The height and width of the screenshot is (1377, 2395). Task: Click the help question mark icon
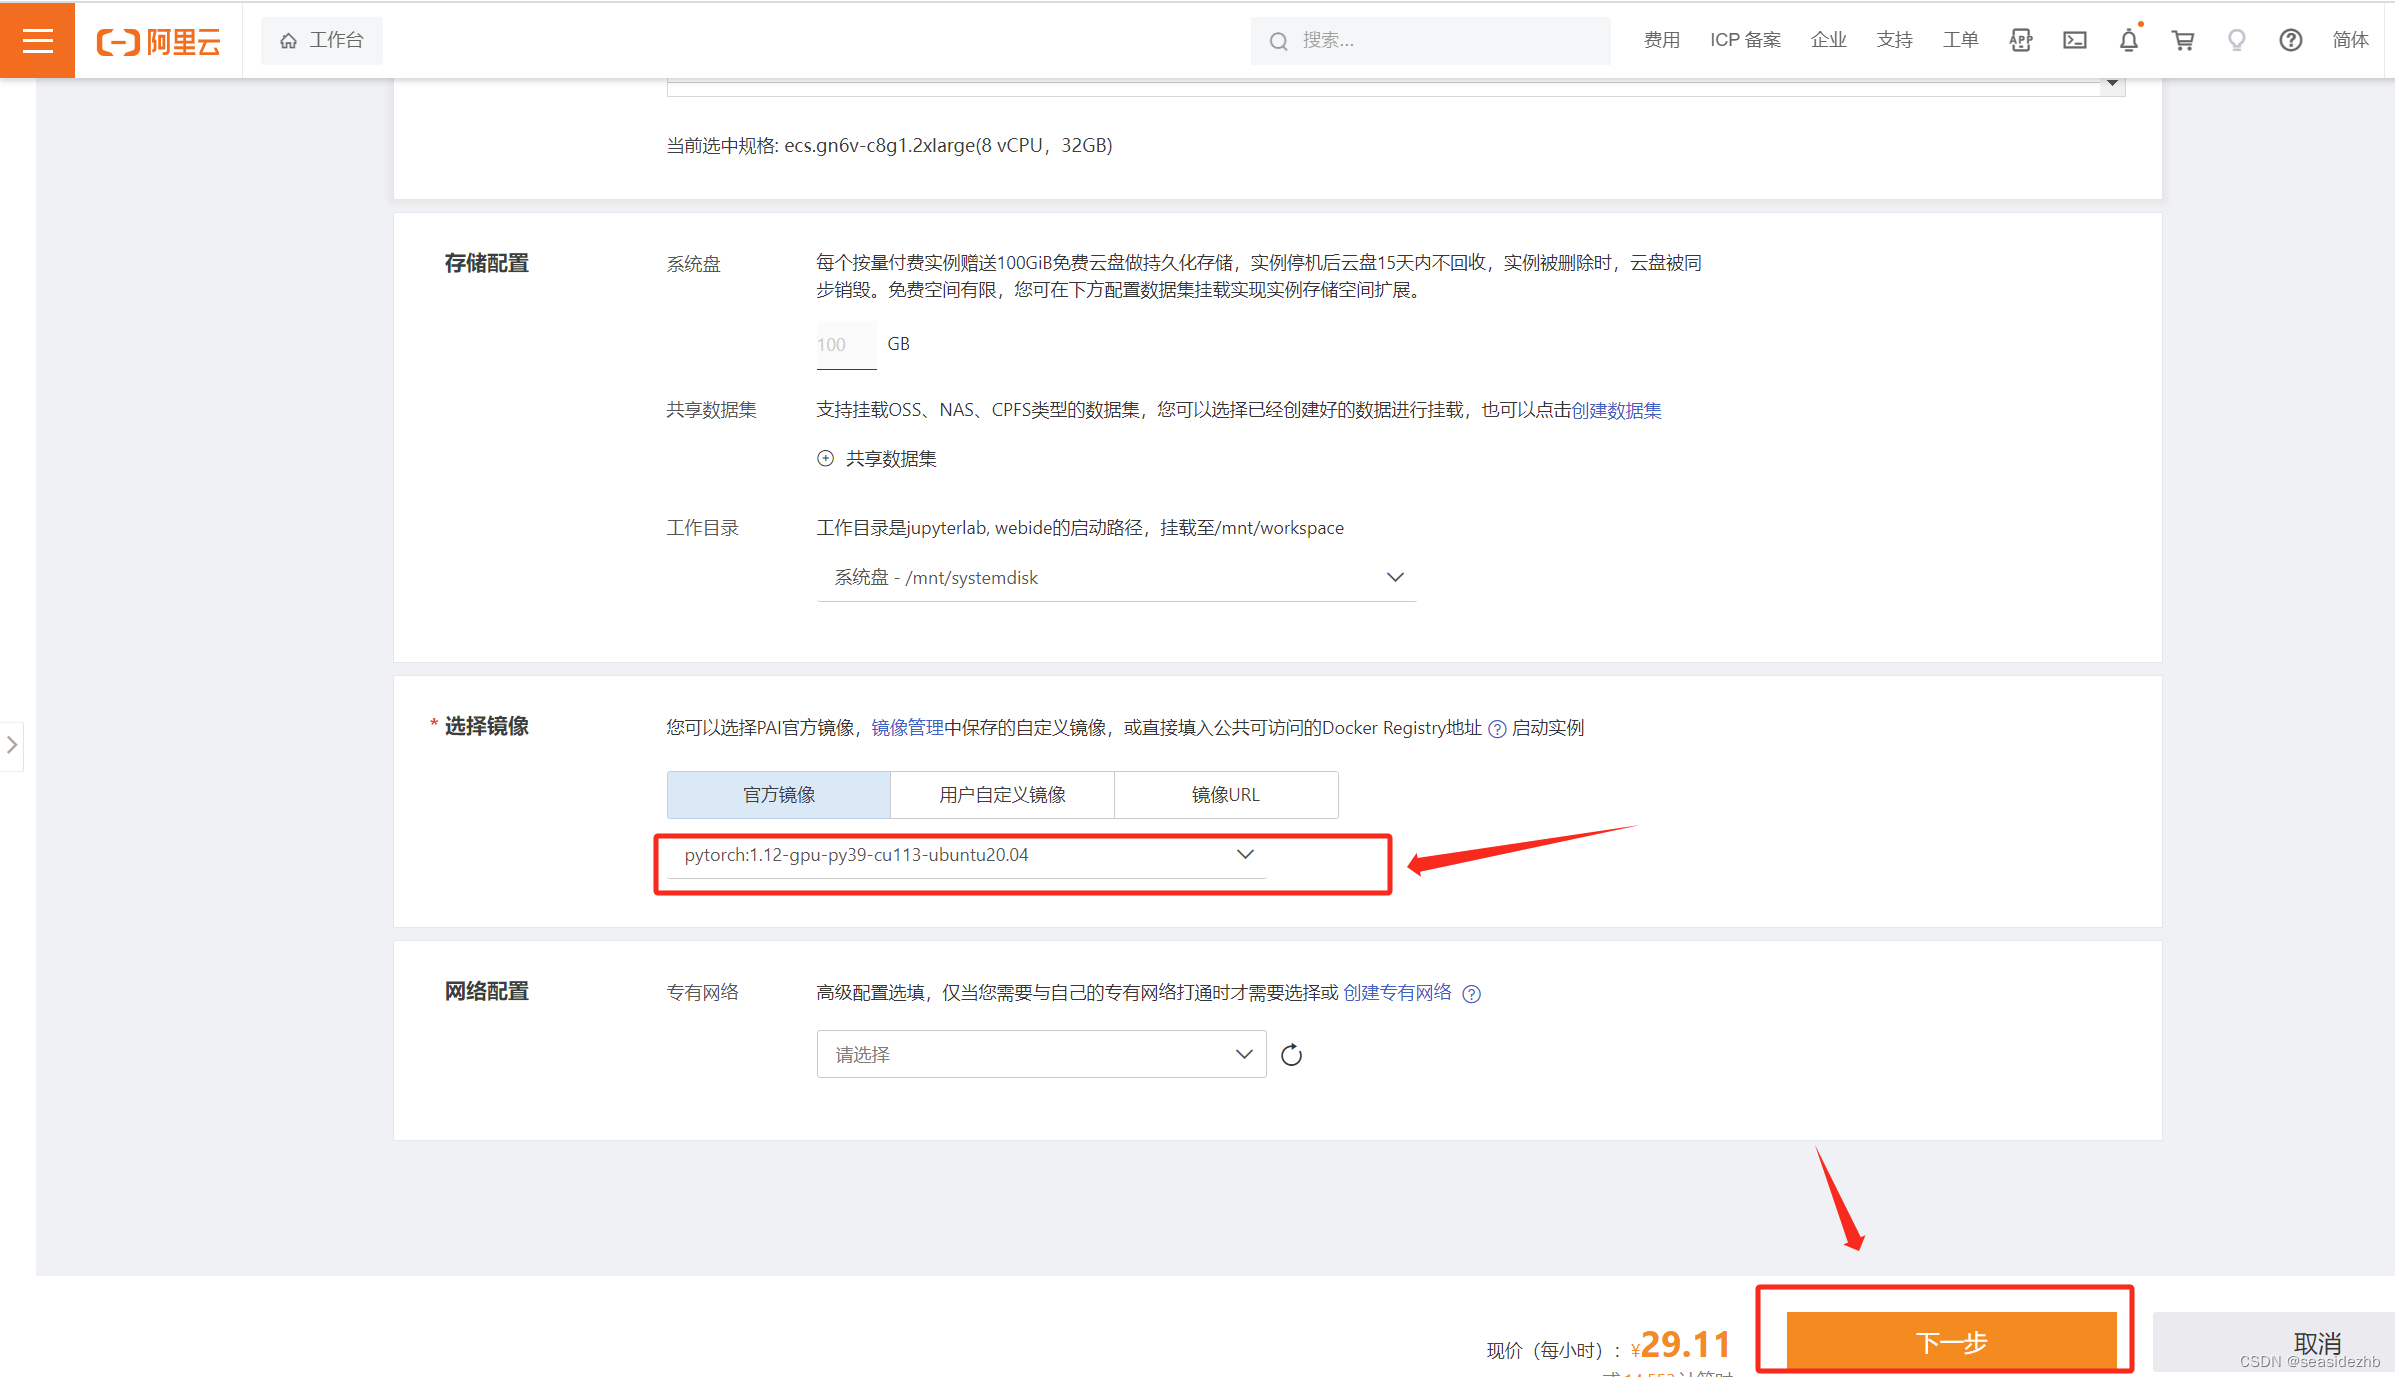click(x=2290, y=40)
